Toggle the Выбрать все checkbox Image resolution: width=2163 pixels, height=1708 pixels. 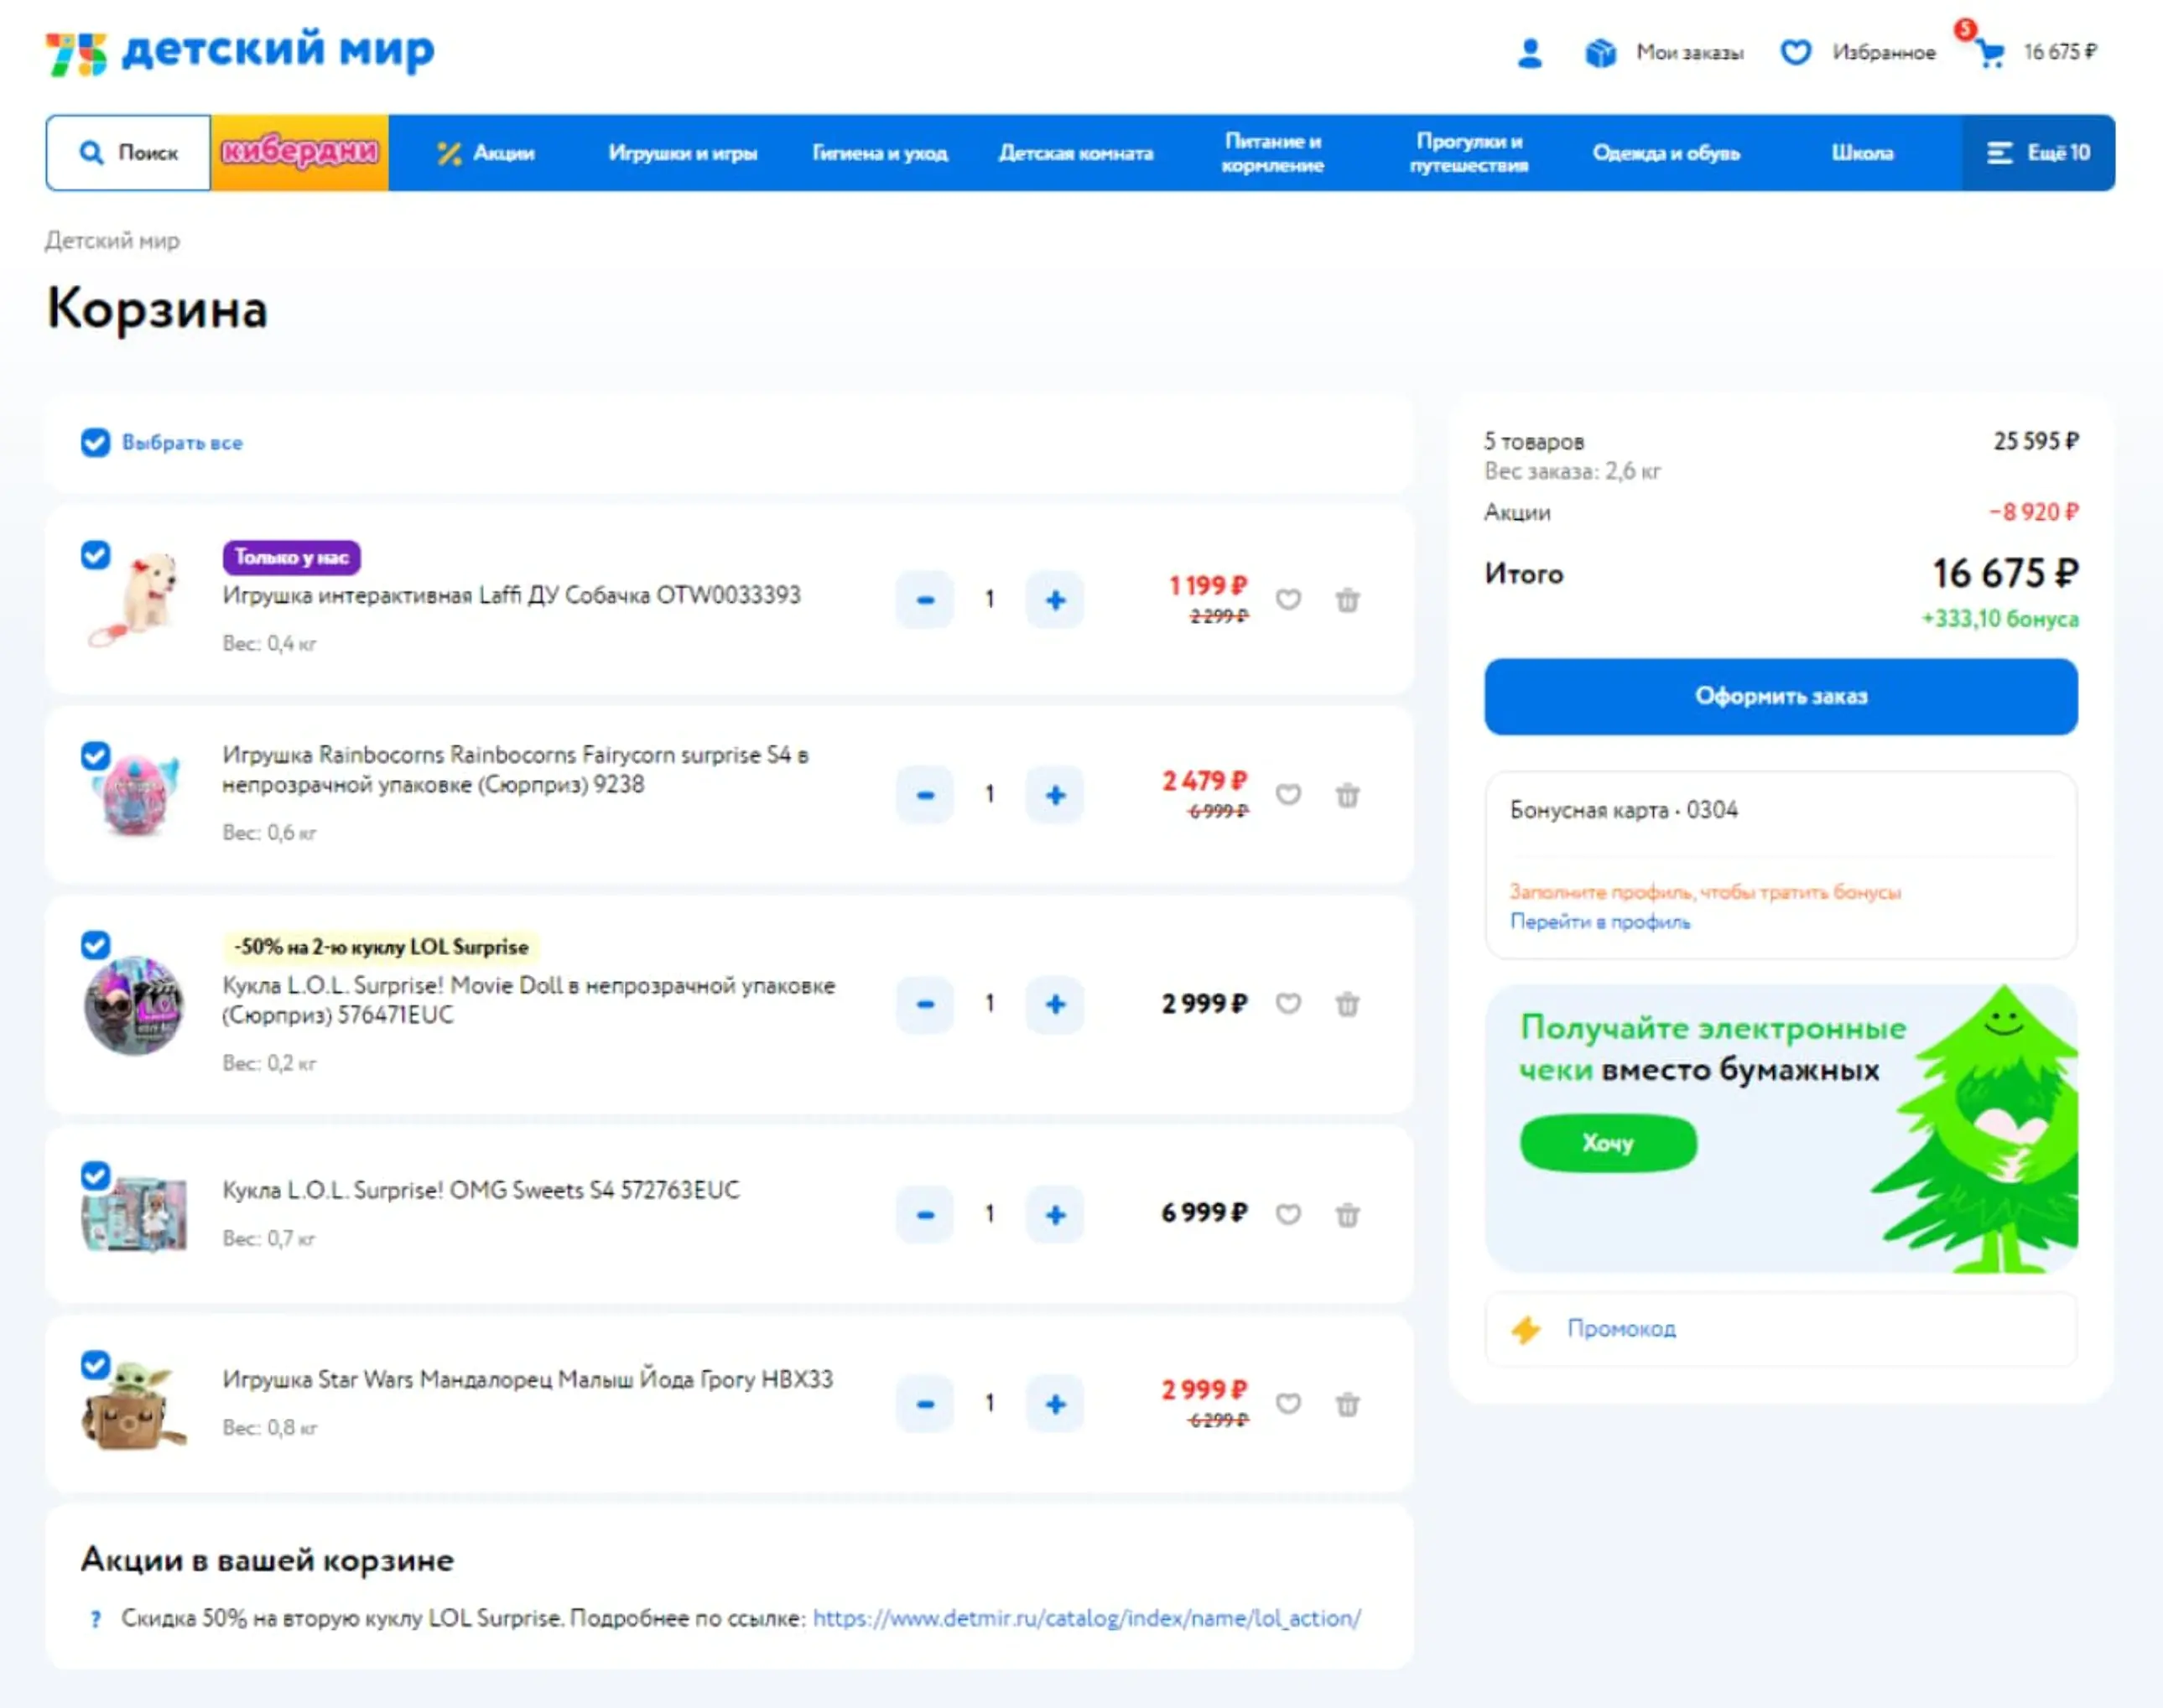pyautogui.click(x=95, y=442)
